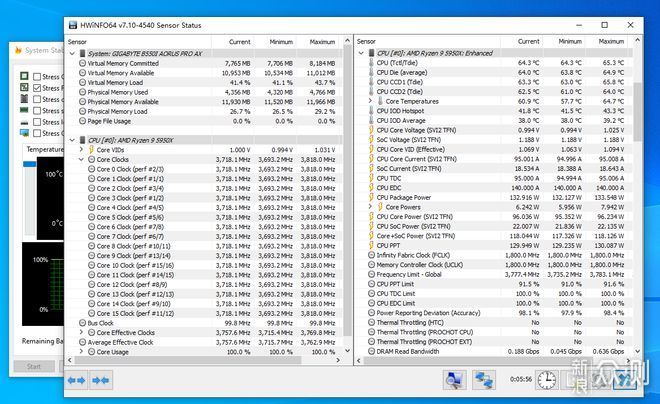The height and width of the screenshot is (404, 660).
Task: Click lightning icon beside CPU TDC row
Action: click(x=371, y=178)
